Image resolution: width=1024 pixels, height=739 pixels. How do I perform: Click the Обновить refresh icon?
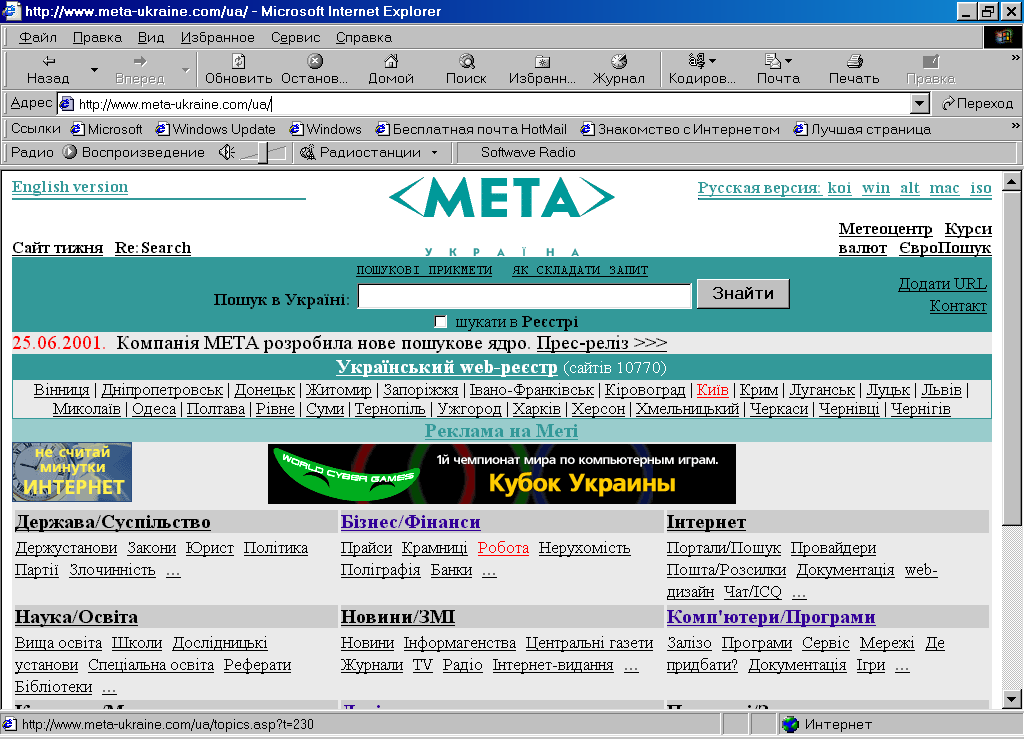238,61
